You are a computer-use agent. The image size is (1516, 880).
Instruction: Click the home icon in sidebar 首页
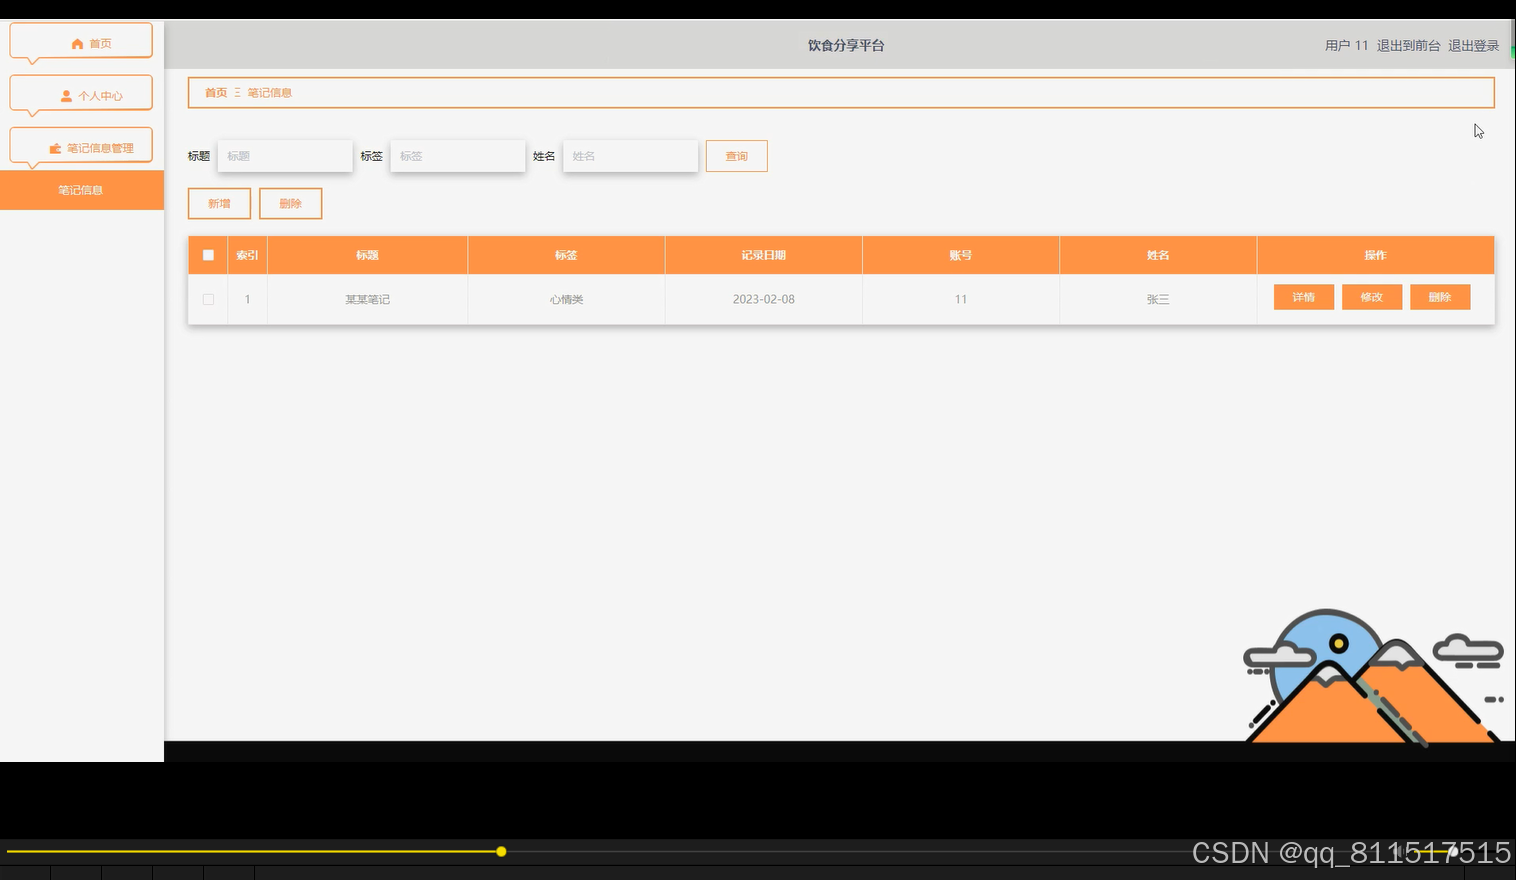point(77,44)
